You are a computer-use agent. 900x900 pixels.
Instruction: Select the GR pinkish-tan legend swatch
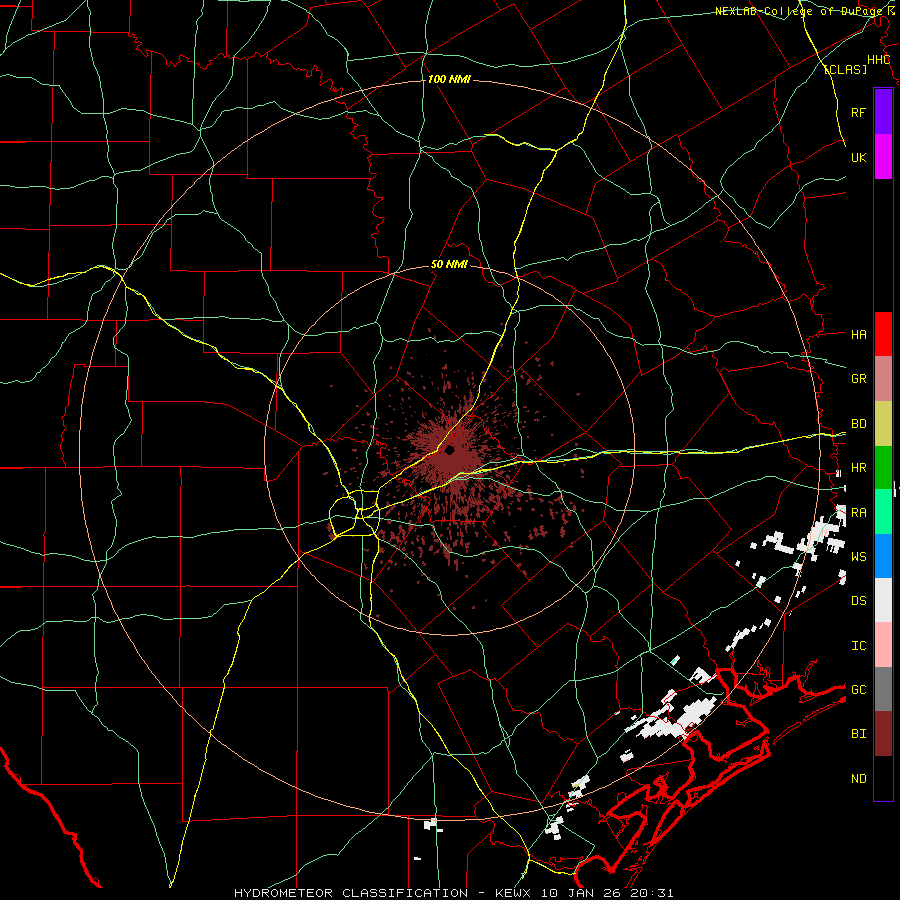pos(883,379)
